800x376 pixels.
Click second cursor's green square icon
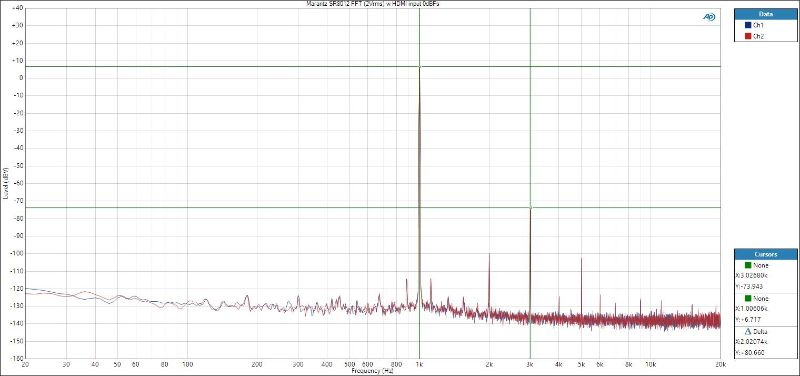click(x=748, y=298)
